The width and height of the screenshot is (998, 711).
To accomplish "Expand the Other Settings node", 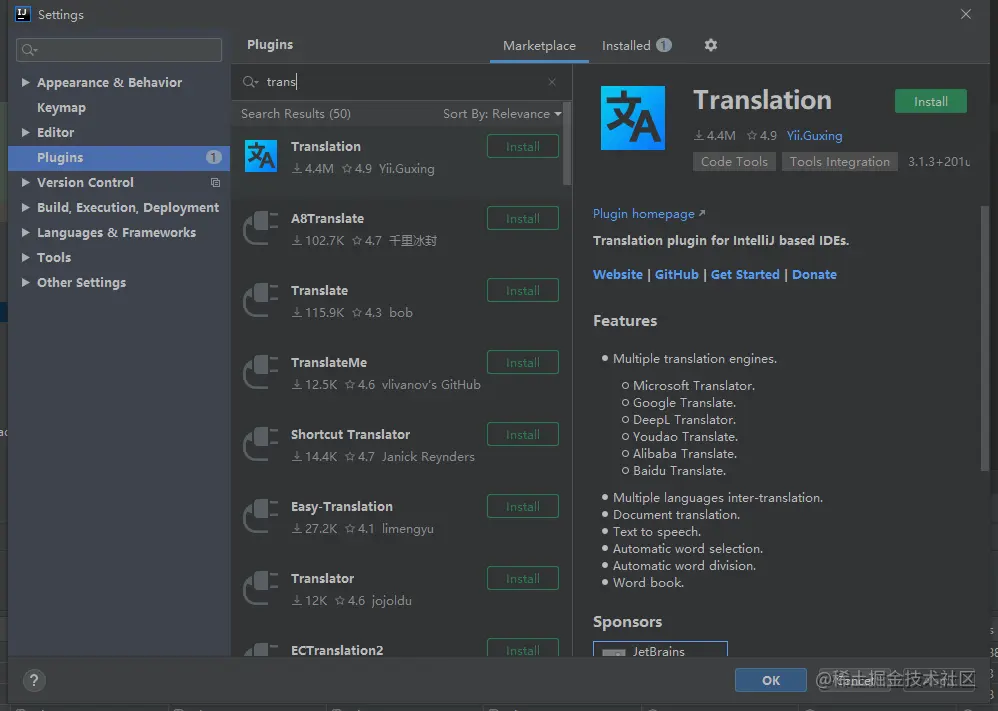I will [25, 282].
